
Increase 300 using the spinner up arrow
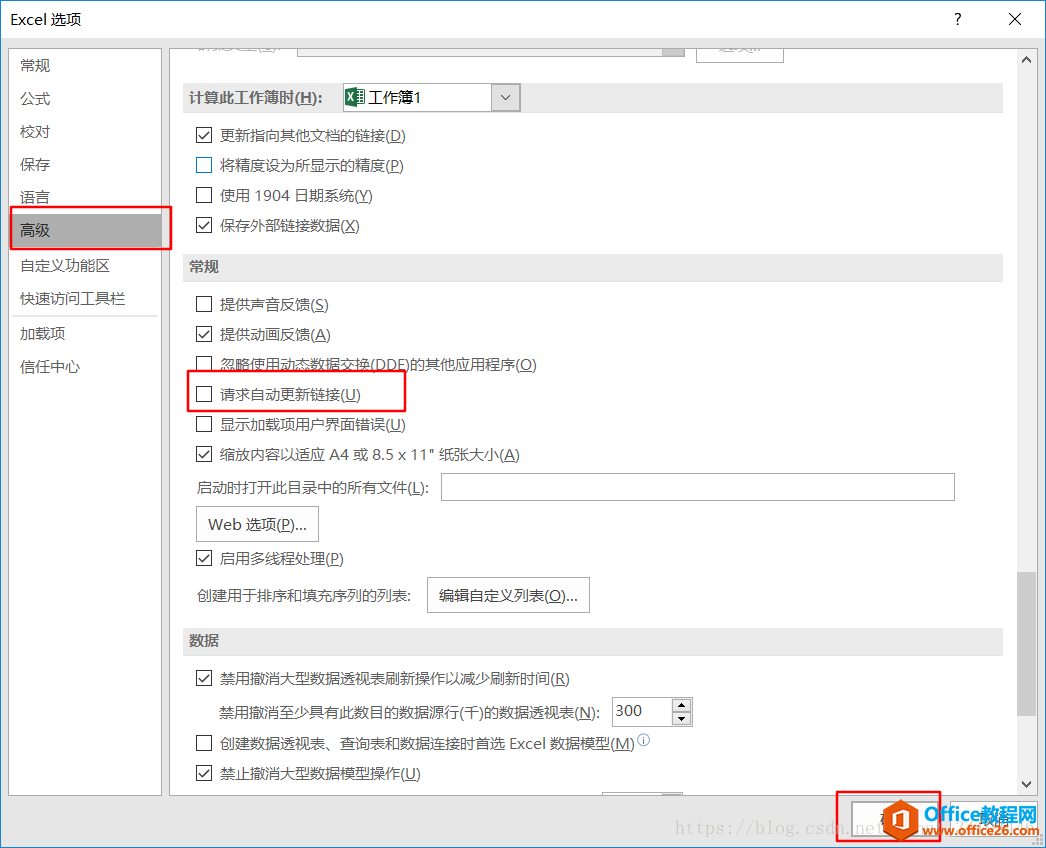coord(681,705)
